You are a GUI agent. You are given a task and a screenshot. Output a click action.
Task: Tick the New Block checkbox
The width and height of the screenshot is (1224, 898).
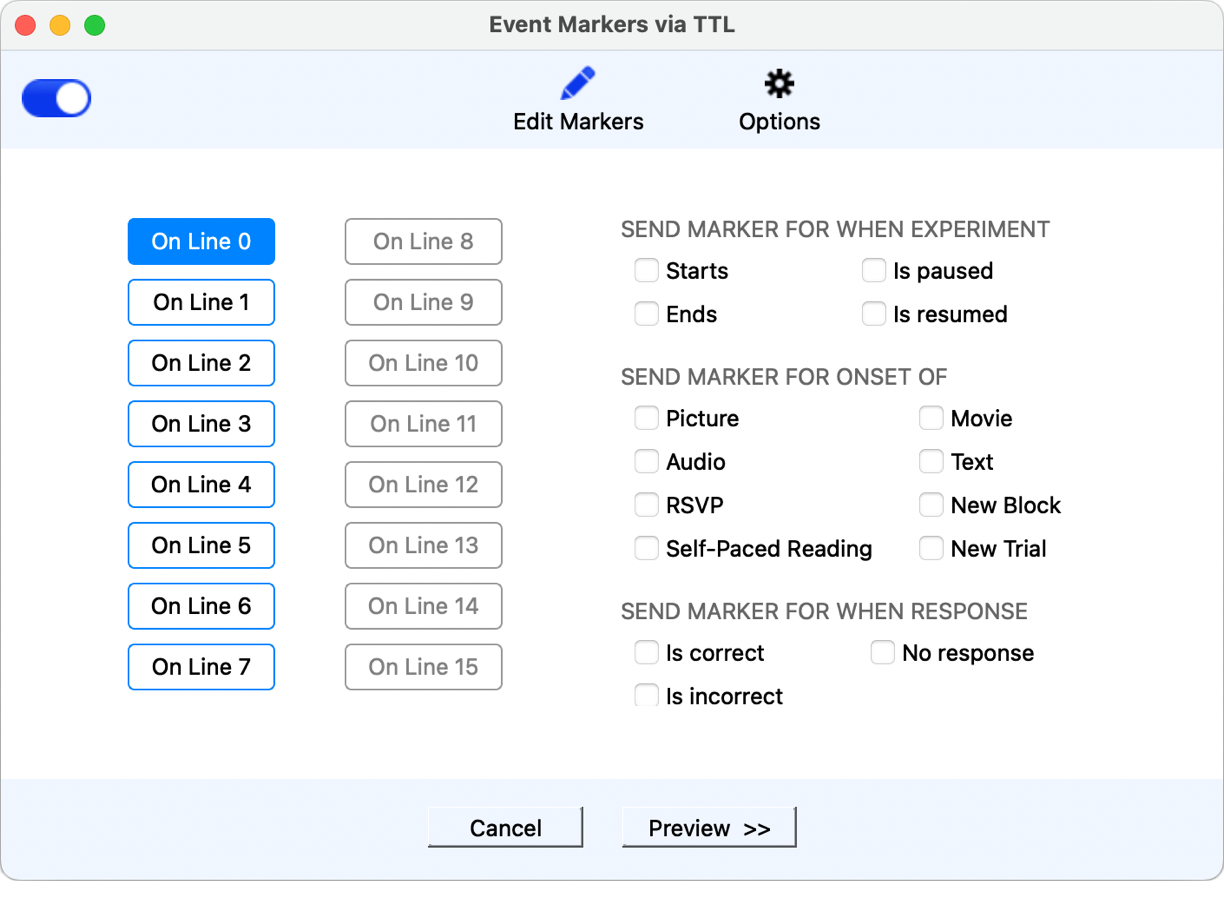coord(931,505)
